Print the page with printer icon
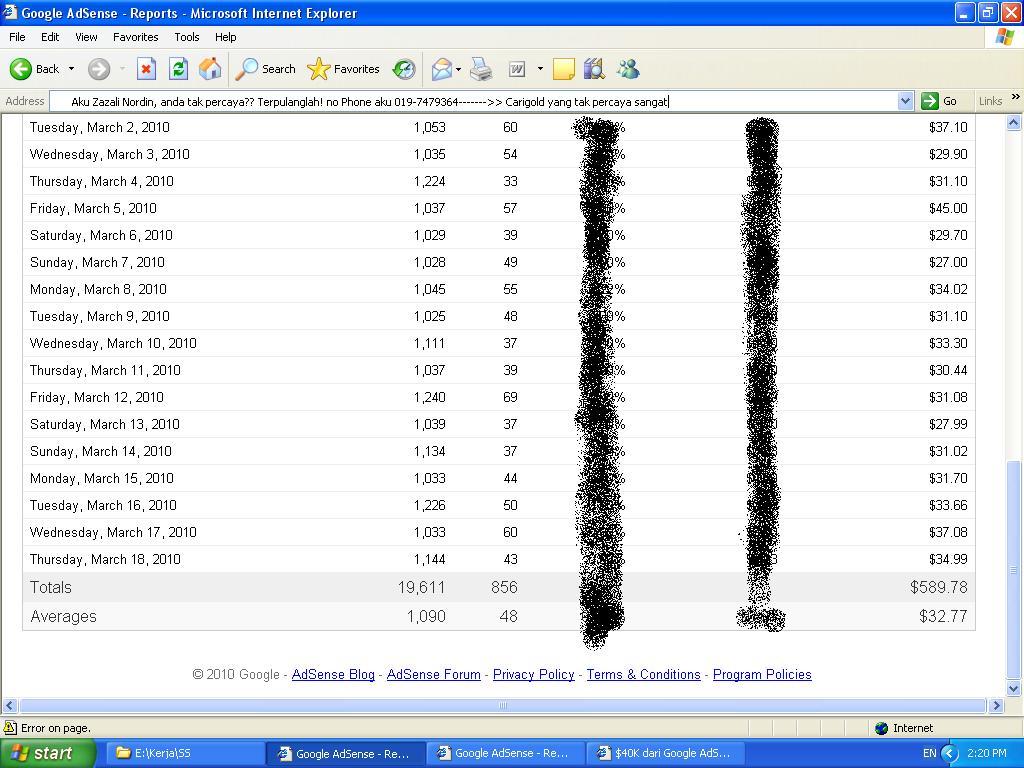The width and height of the screenshot is (1024, 768). tap(481, 69)
